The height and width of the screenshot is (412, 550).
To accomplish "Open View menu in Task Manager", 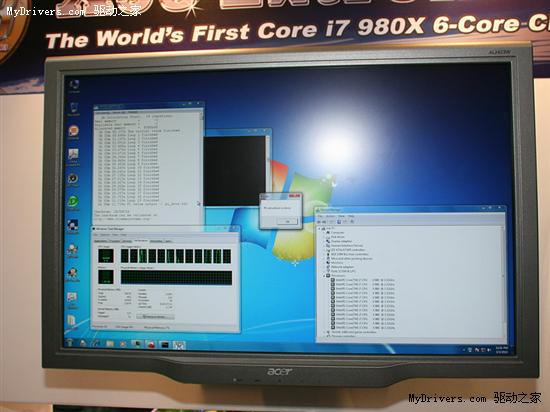I will pyautogui.click(x=115, y=235).
